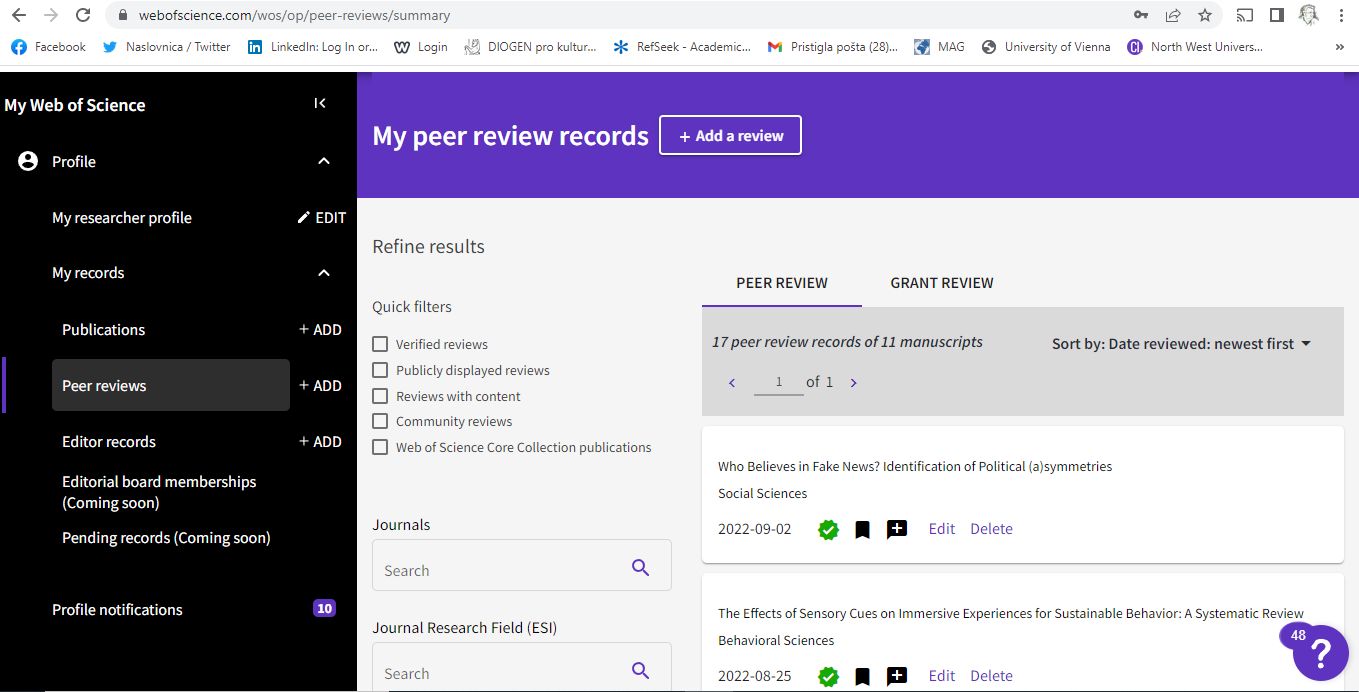Open the help question mark bubble
Image resolution: width=1359 pixels, height=692 pixels.
coord(1320,652)
